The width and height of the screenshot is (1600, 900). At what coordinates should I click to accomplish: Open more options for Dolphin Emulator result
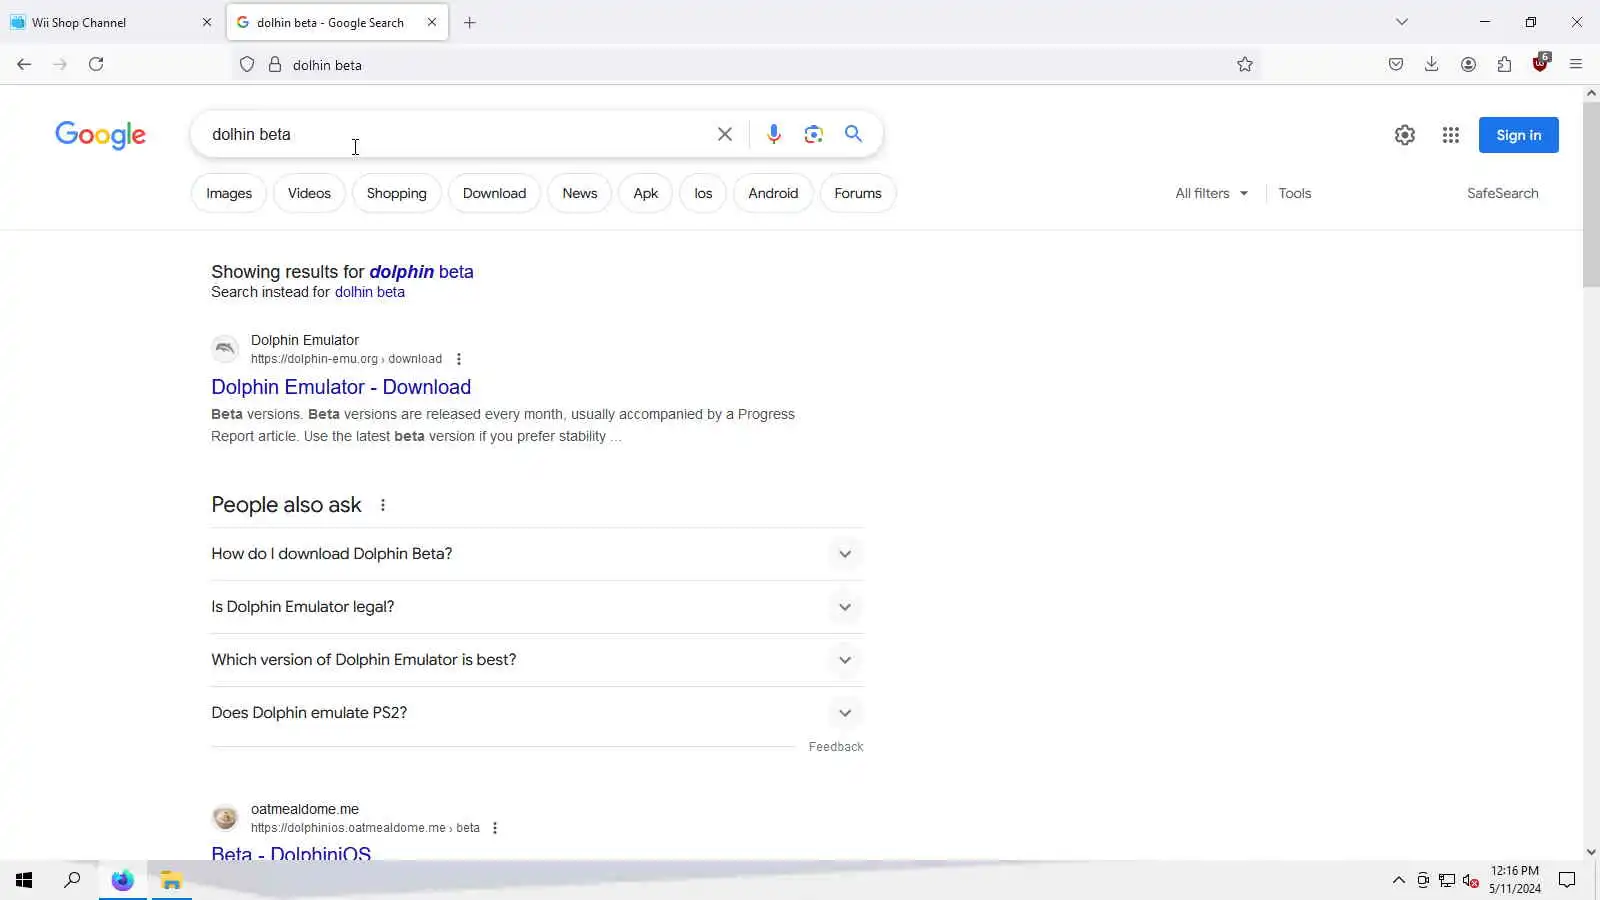[x=459, y=359]
